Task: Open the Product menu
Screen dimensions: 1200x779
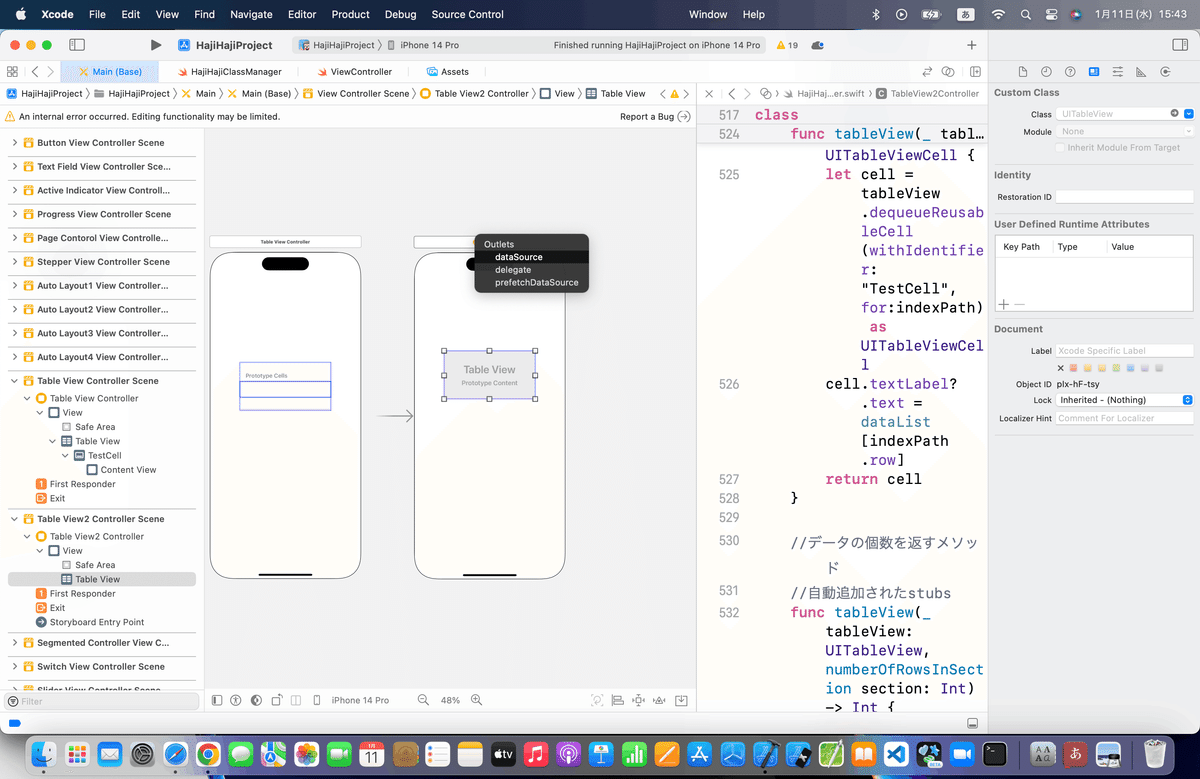Action: 351,15
